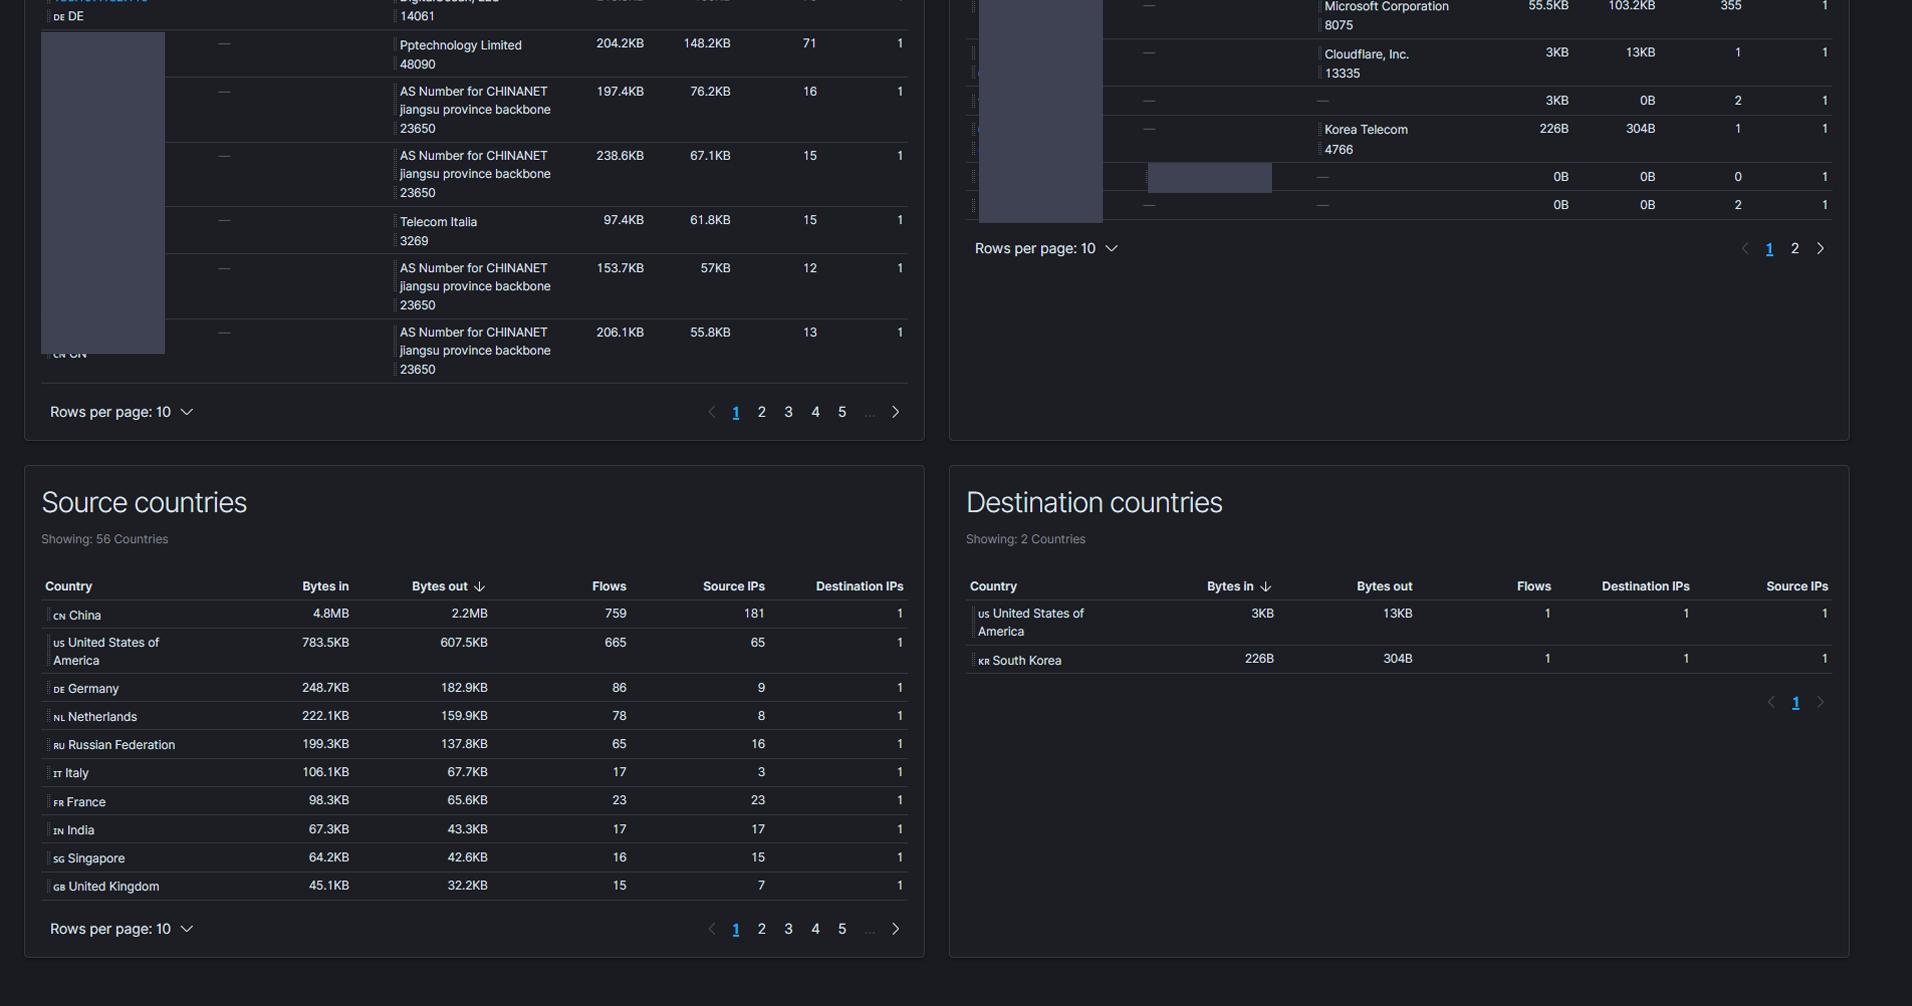Image resolution: width=1912 pixels, height=1006 pixels.
Task: Click the South Korea destination row
Action: pos(1026,660)
